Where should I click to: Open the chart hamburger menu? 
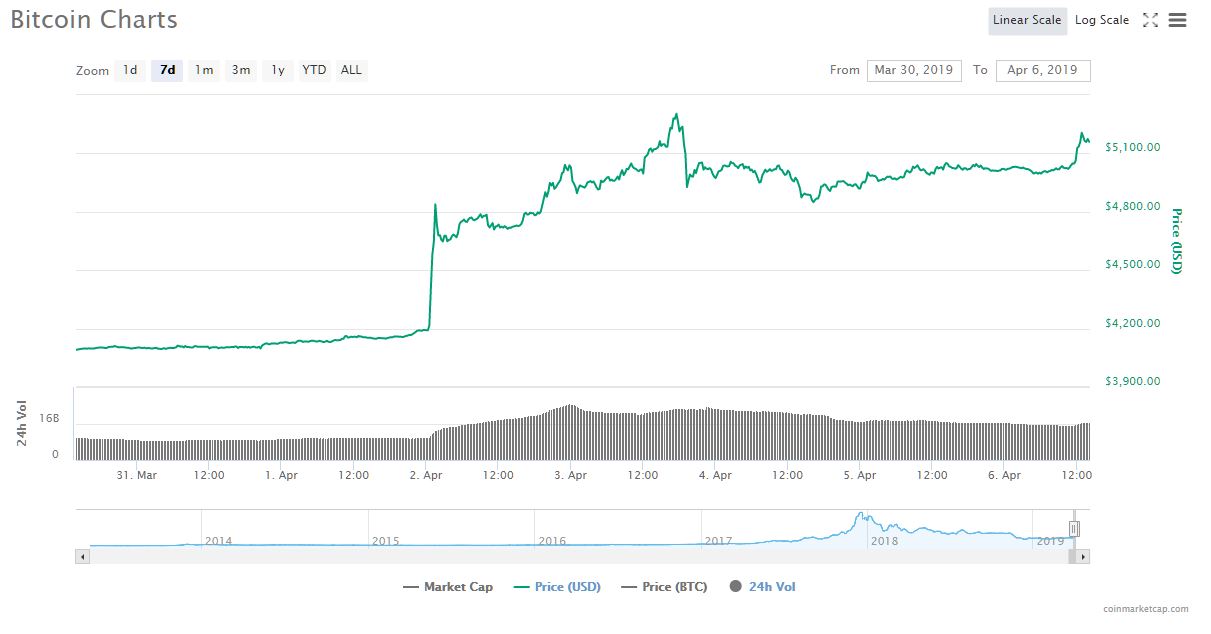coord(1178,19)
